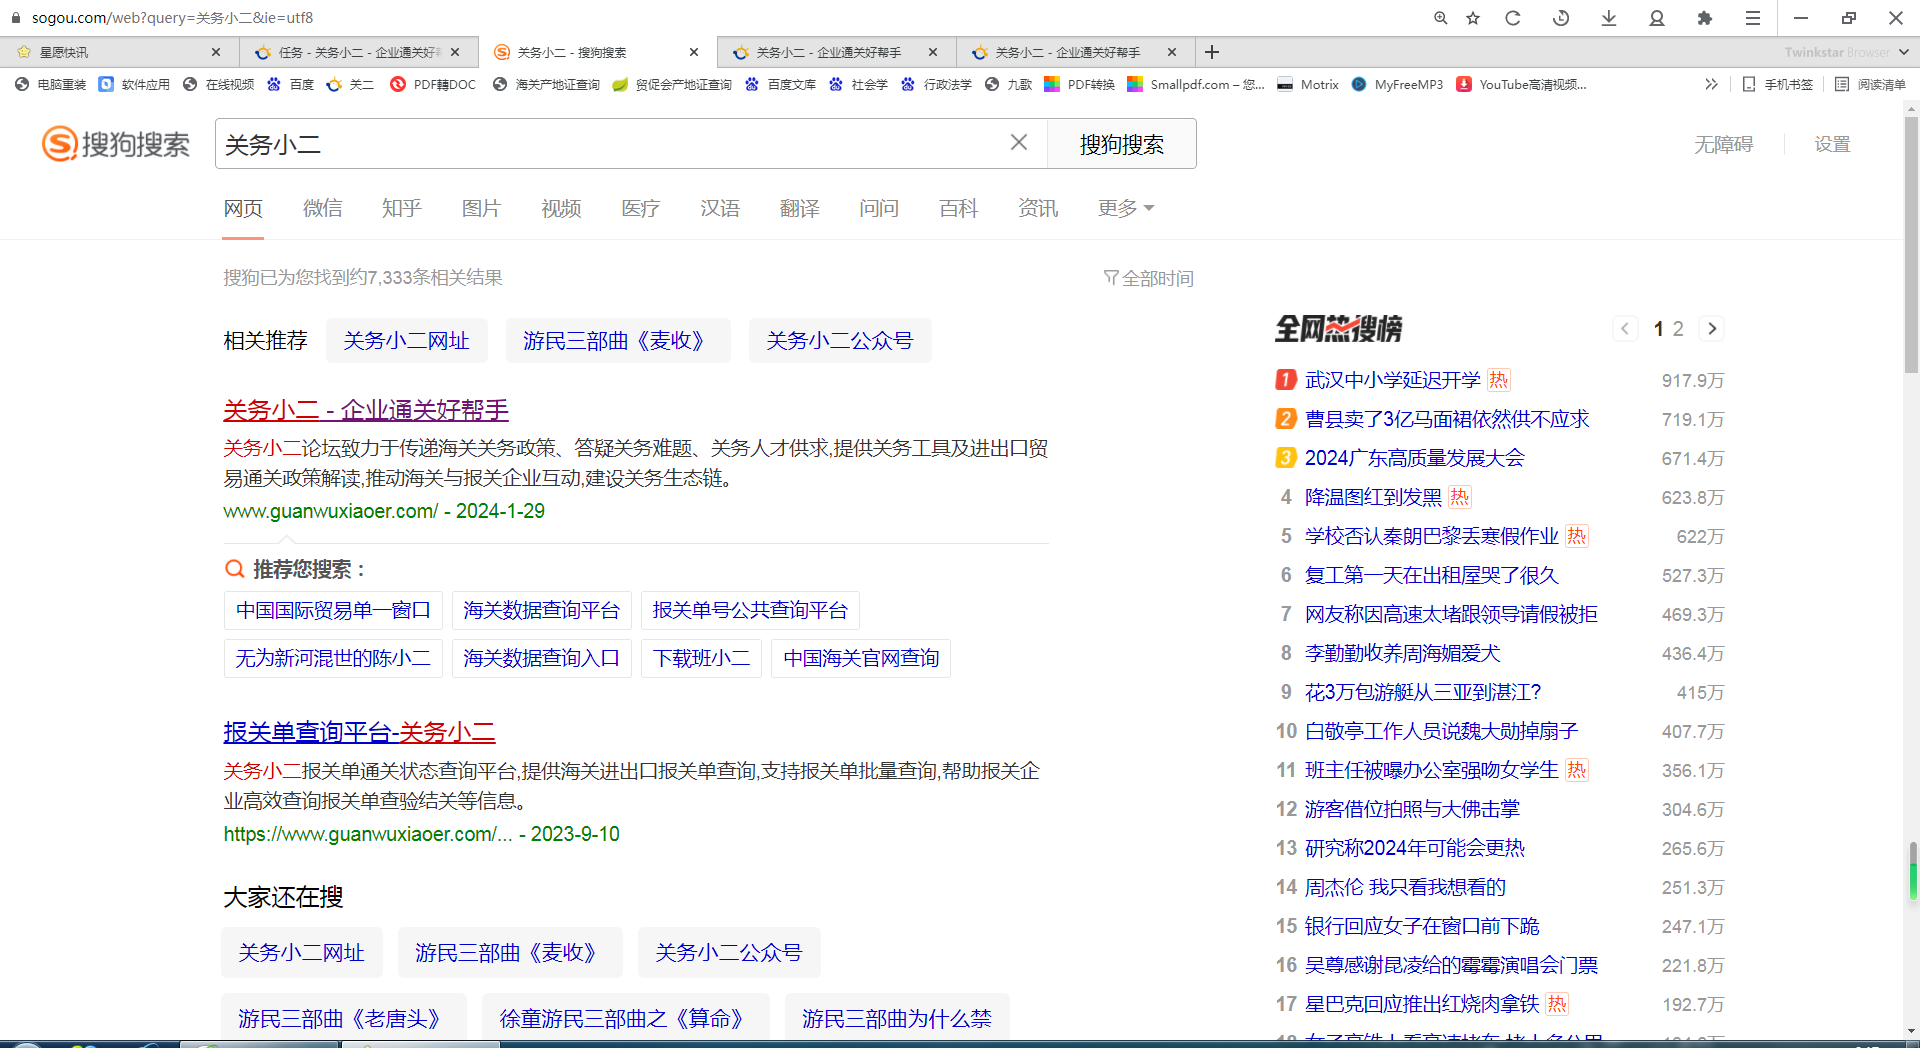
Task: Click the 中国国际贸易单一窗口 suggestion
Action: pyautogui.click(x=333, y=610)
